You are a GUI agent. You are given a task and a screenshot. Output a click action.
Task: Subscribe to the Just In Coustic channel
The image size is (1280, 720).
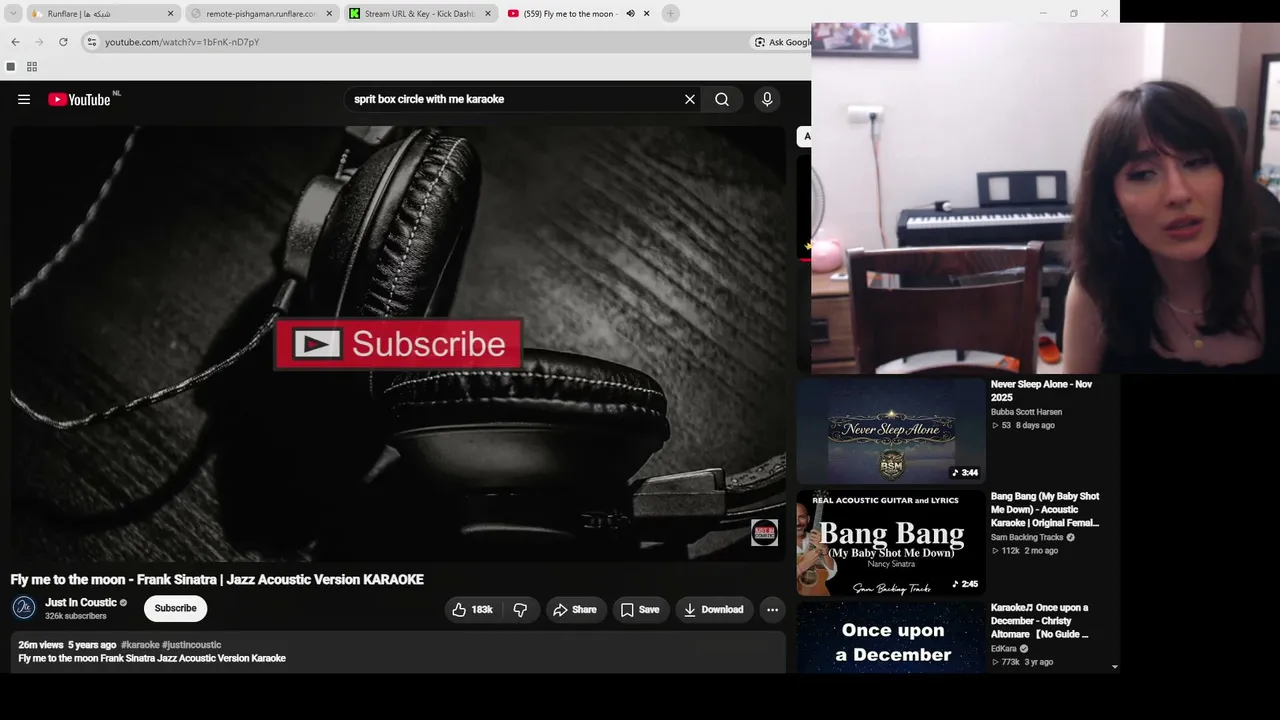pyautogui.click(x=175, y=608)
